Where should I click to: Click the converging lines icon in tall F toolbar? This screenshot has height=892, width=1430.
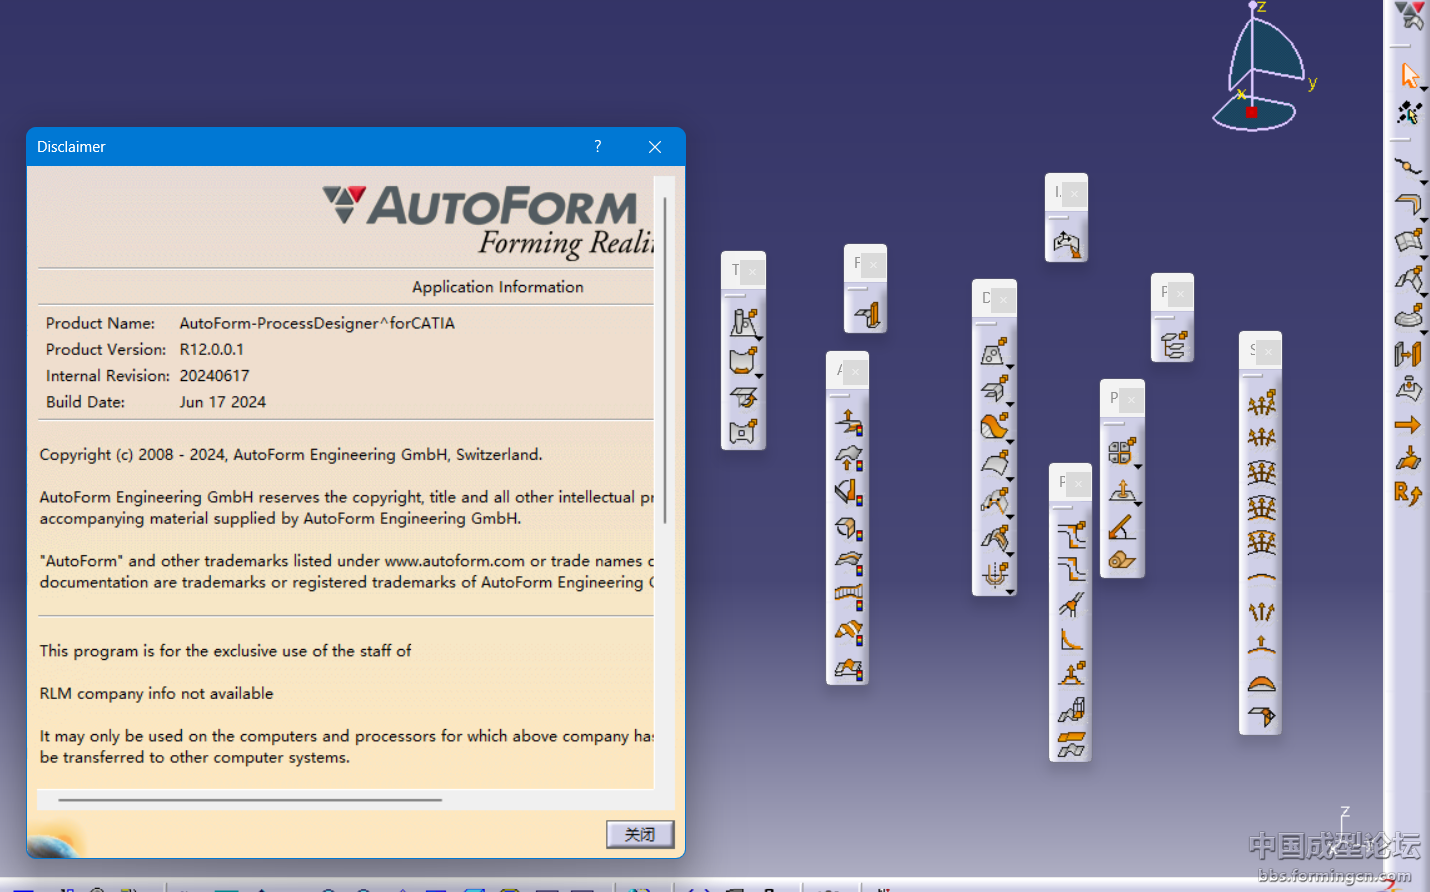tap(1071, 605)
